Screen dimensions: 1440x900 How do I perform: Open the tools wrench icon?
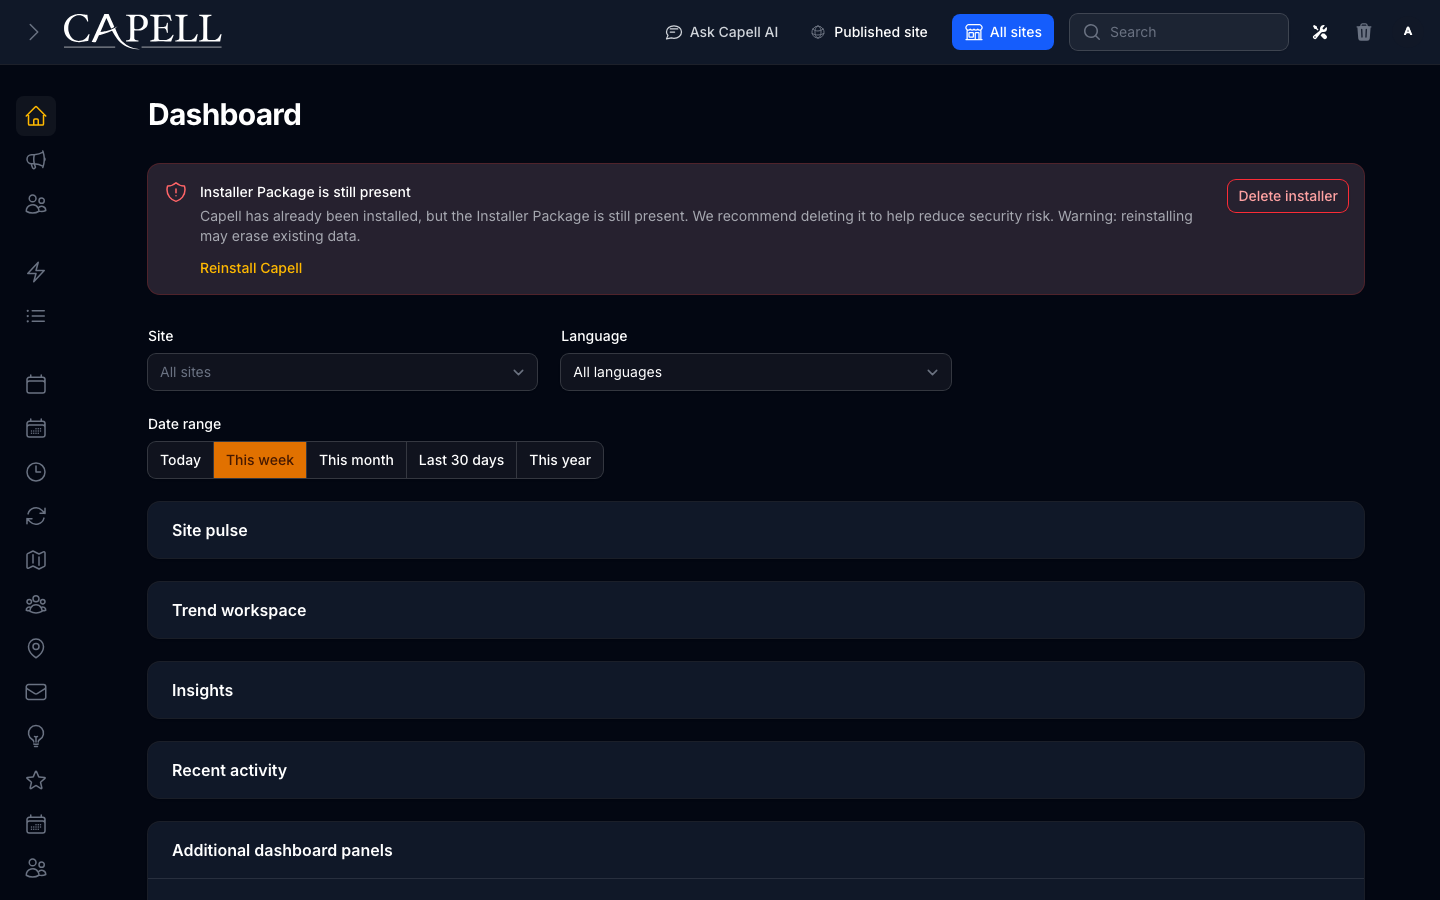[x=1320, y=32]
